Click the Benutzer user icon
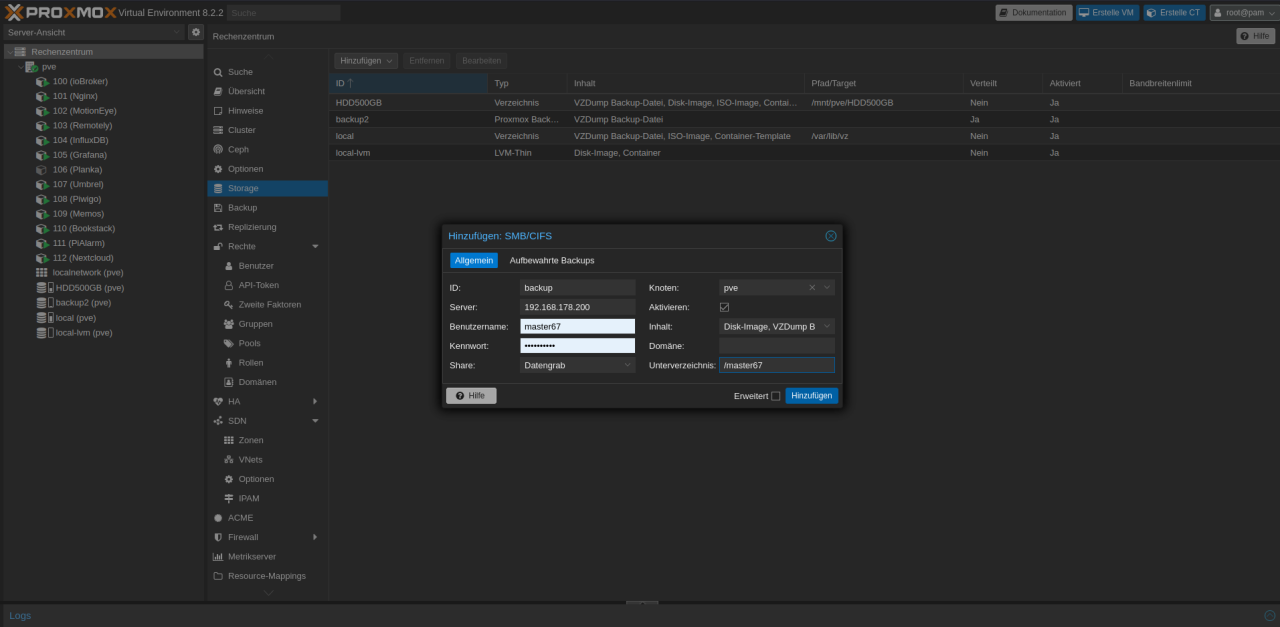The width and height of the screenshot is (1280, 627). 229,266
